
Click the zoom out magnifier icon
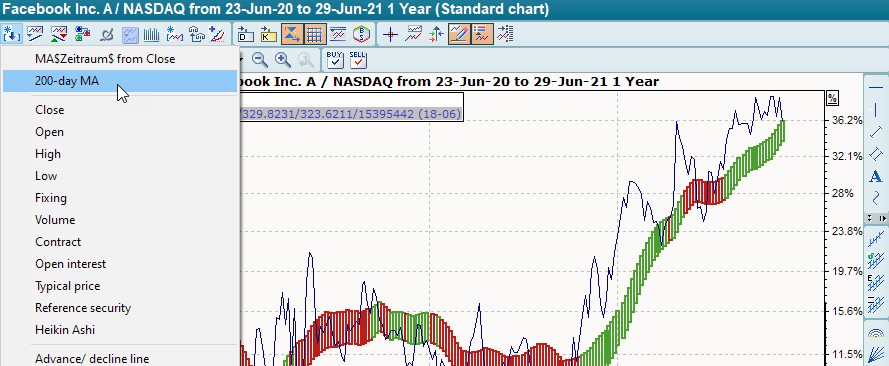coord(260,59)
